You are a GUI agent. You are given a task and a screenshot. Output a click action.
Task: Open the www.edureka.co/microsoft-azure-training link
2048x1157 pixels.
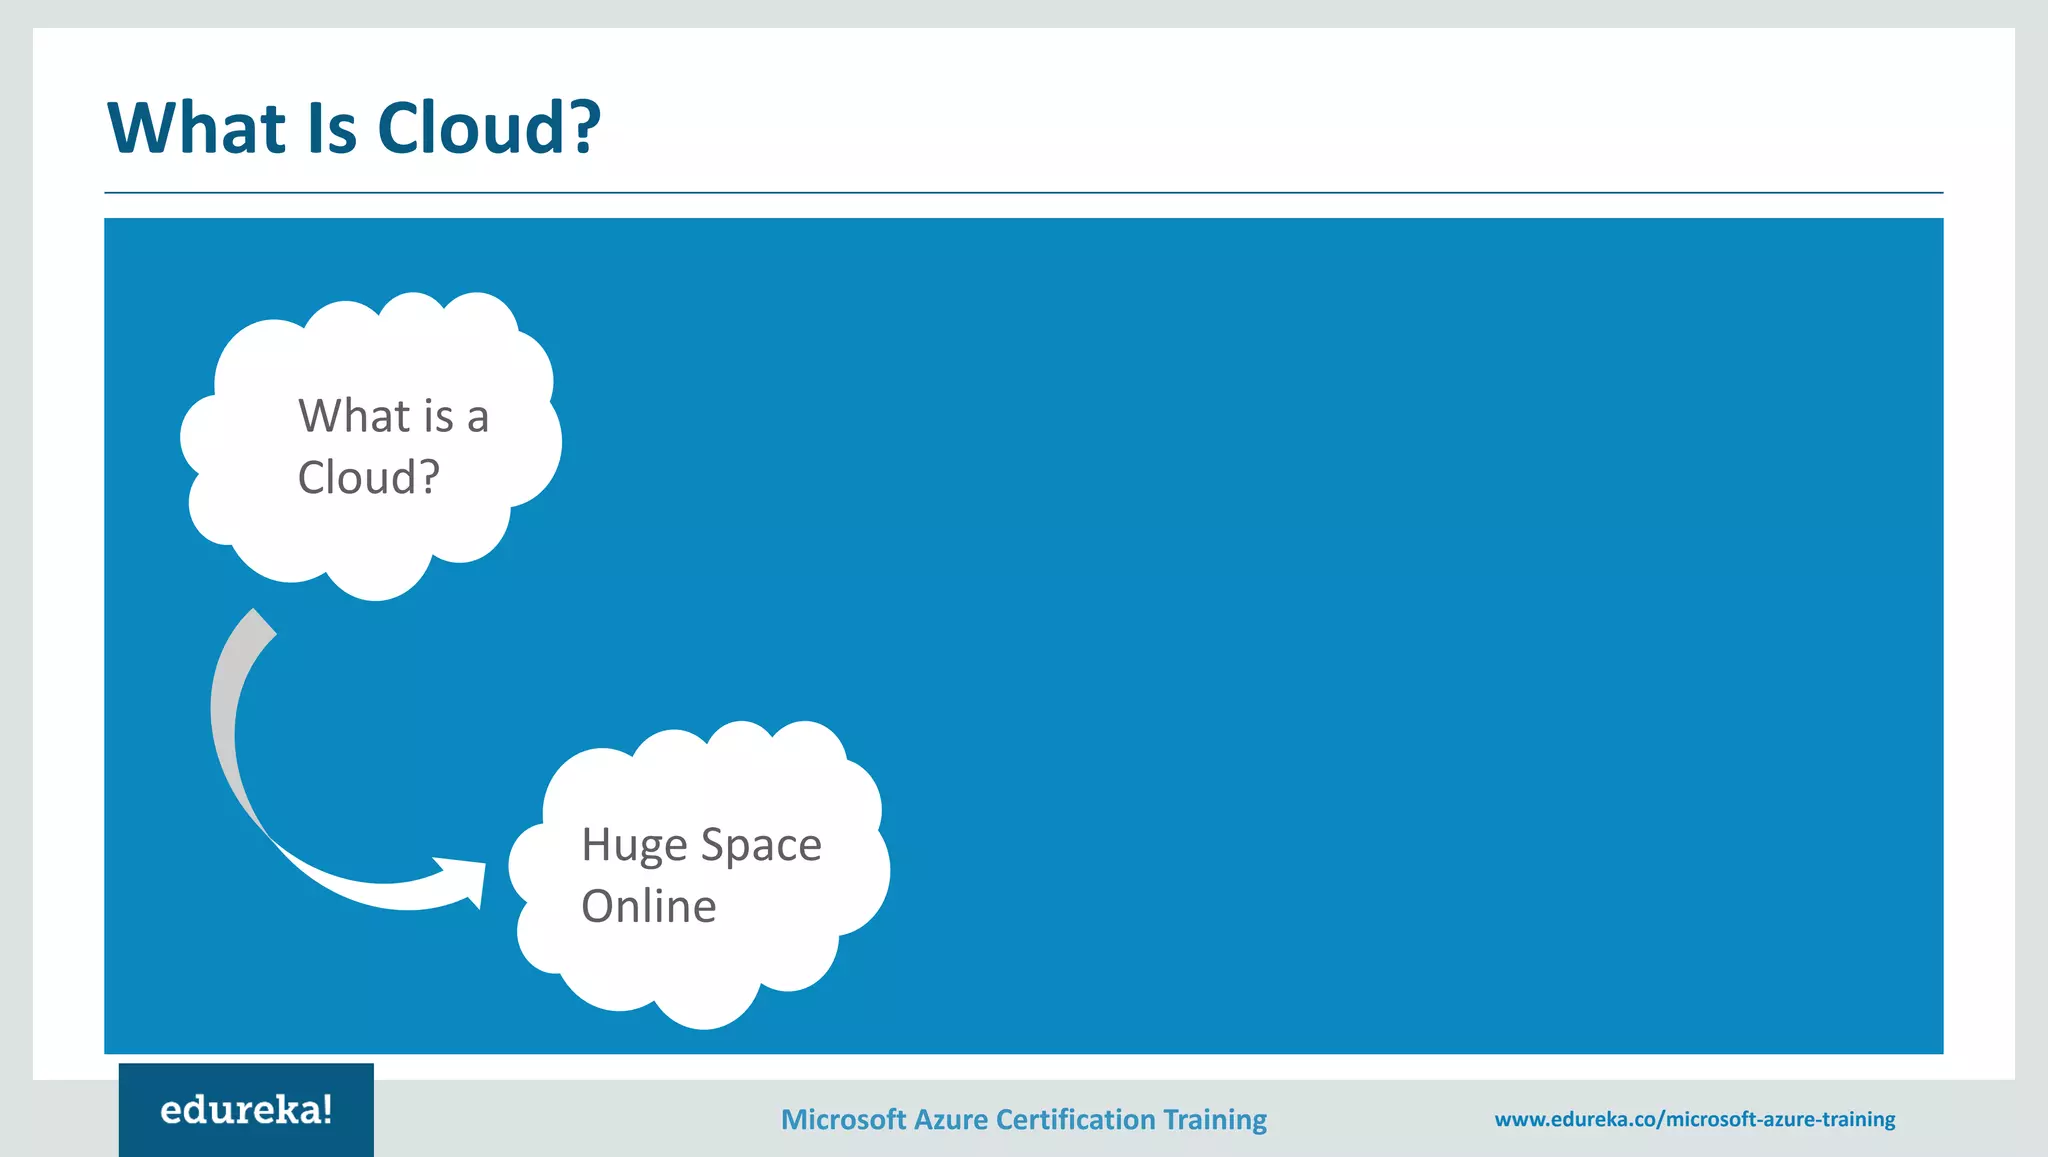[1694, 1119]
